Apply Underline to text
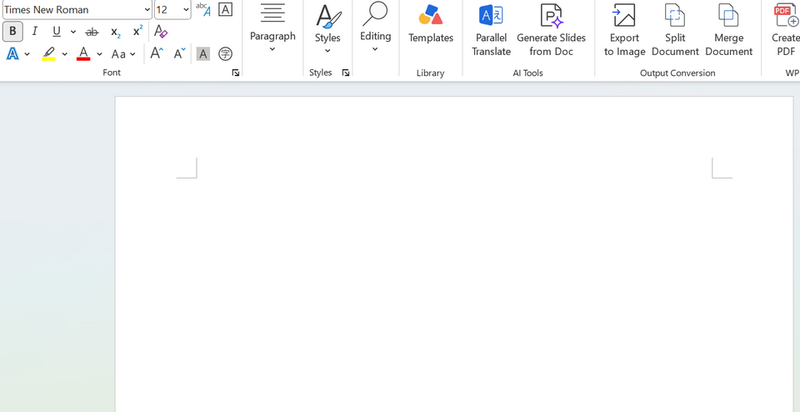Image resolution: width=800 pixels, height=412 pixels. tap(56, 32)
